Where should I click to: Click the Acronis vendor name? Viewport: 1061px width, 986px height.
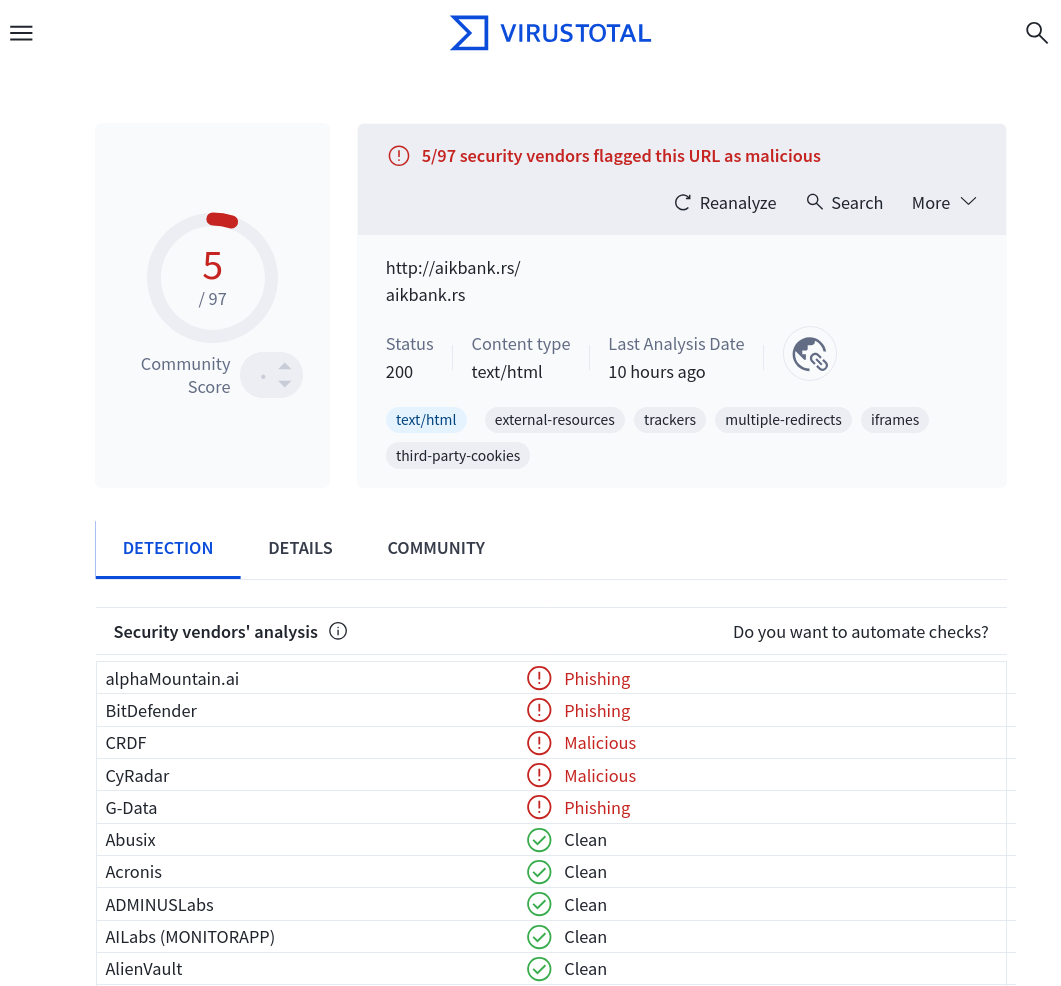click(133, 872)
